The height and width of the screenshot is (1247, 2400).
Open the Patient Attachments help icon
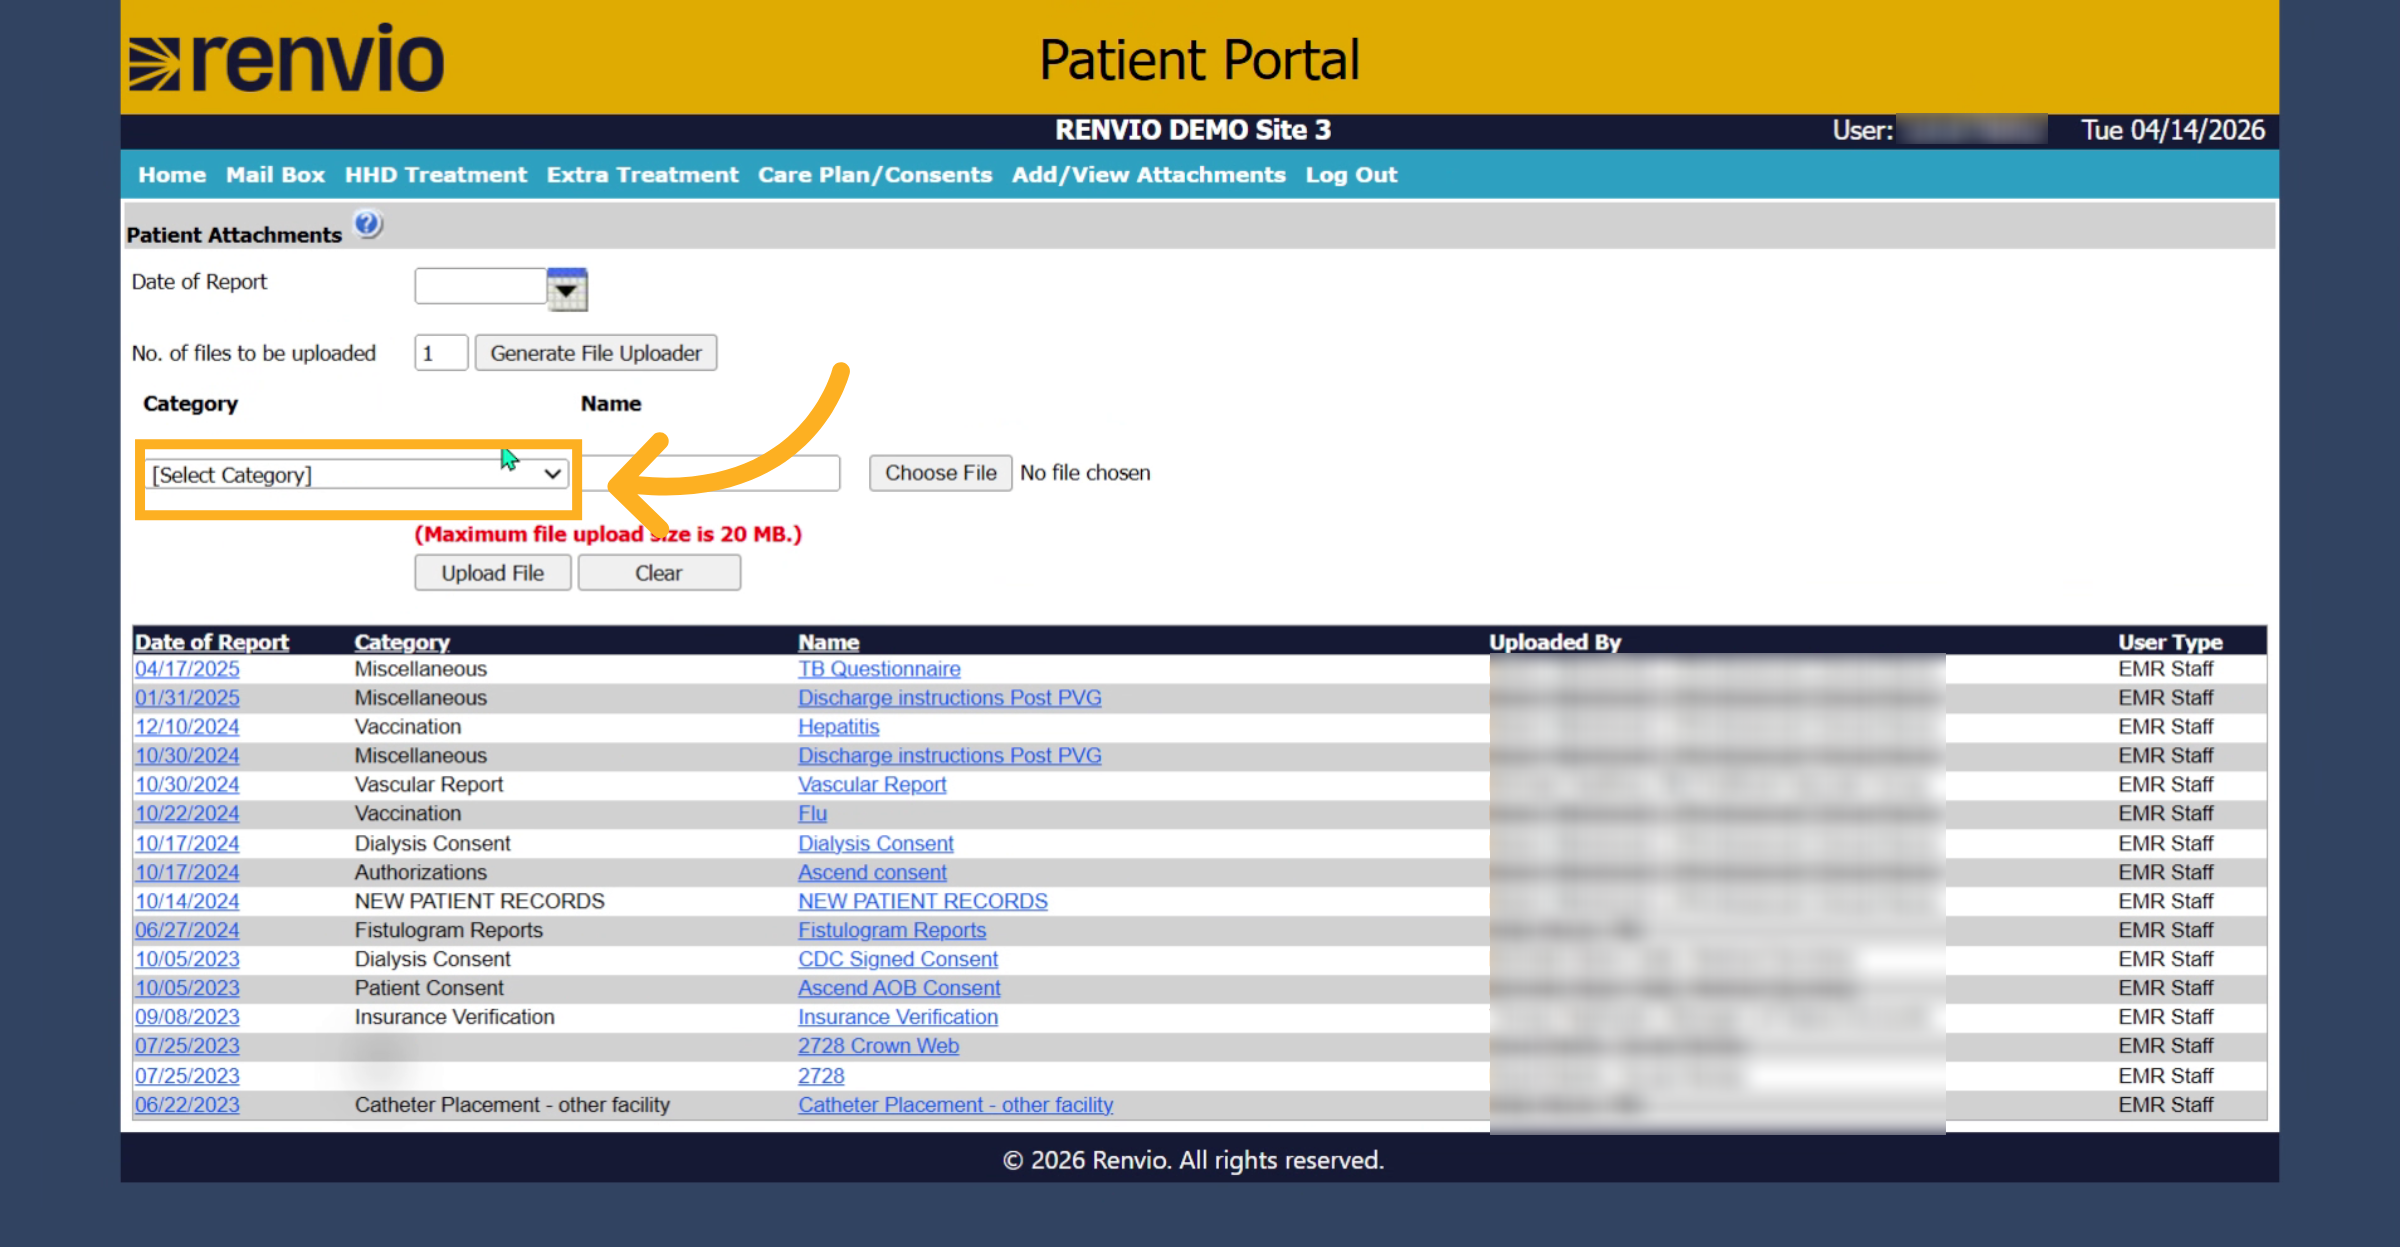click(368, 224)
